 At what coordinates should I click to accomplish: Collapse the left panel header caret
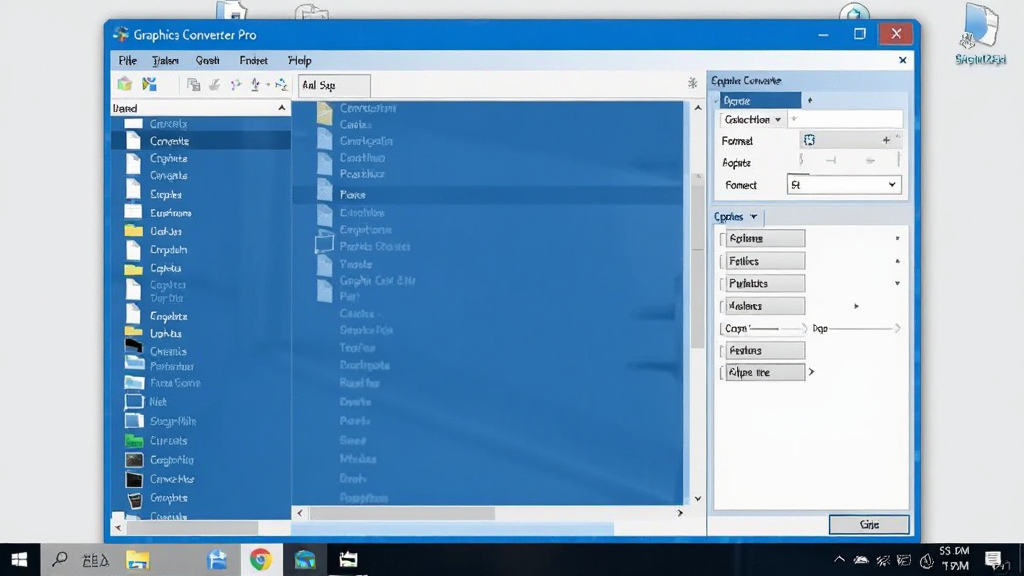point(281,108)
